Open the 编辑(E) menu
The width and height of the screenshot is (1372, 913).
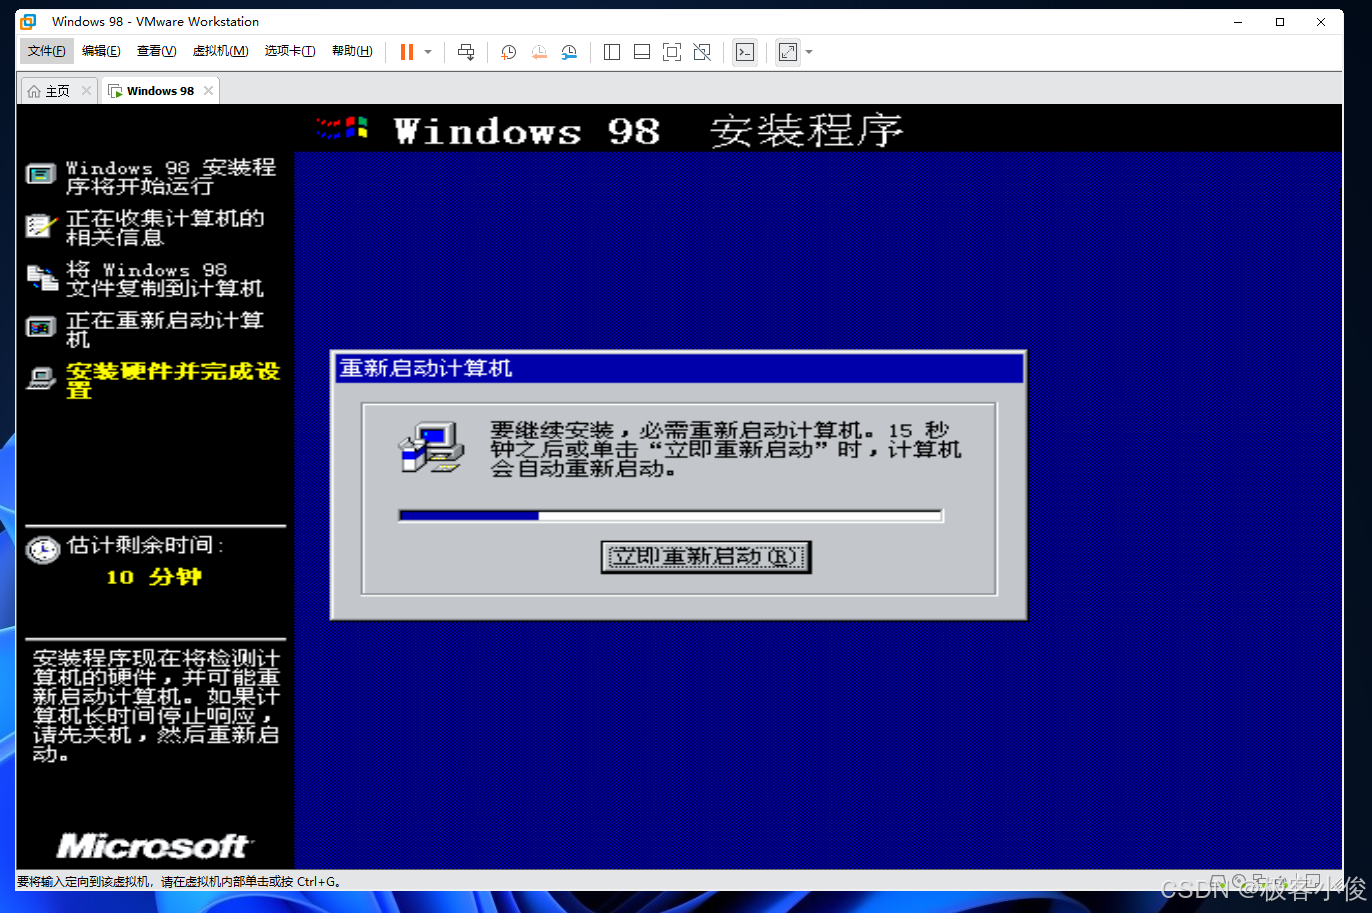[x=101, y=51]
